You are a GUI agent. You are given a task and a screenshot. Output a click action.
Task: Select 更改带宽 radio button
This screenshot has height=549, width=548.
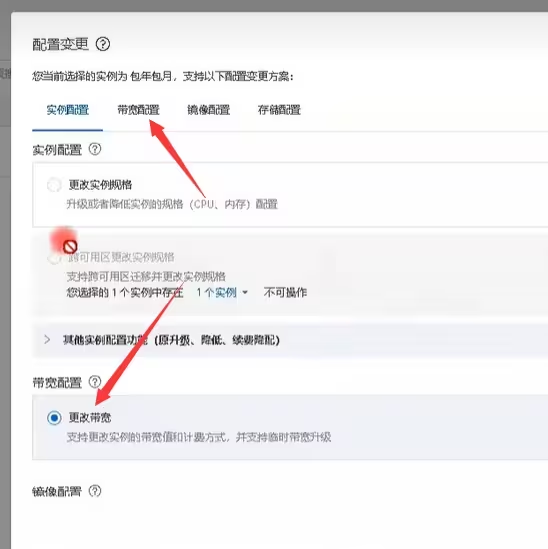[x=54, y=417]
